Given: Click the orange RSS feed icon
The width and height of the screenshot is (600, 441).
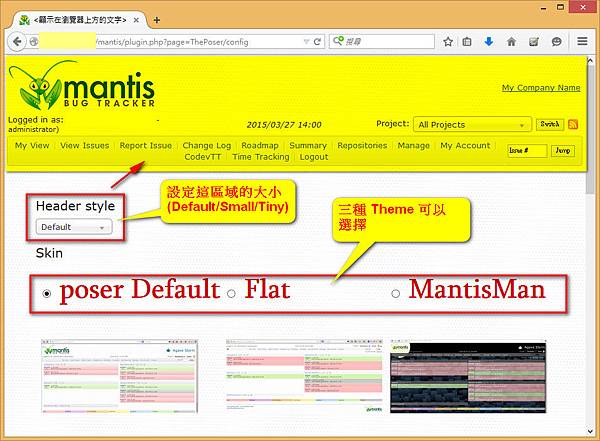Looking at the screenshot, I should point(573,124).
